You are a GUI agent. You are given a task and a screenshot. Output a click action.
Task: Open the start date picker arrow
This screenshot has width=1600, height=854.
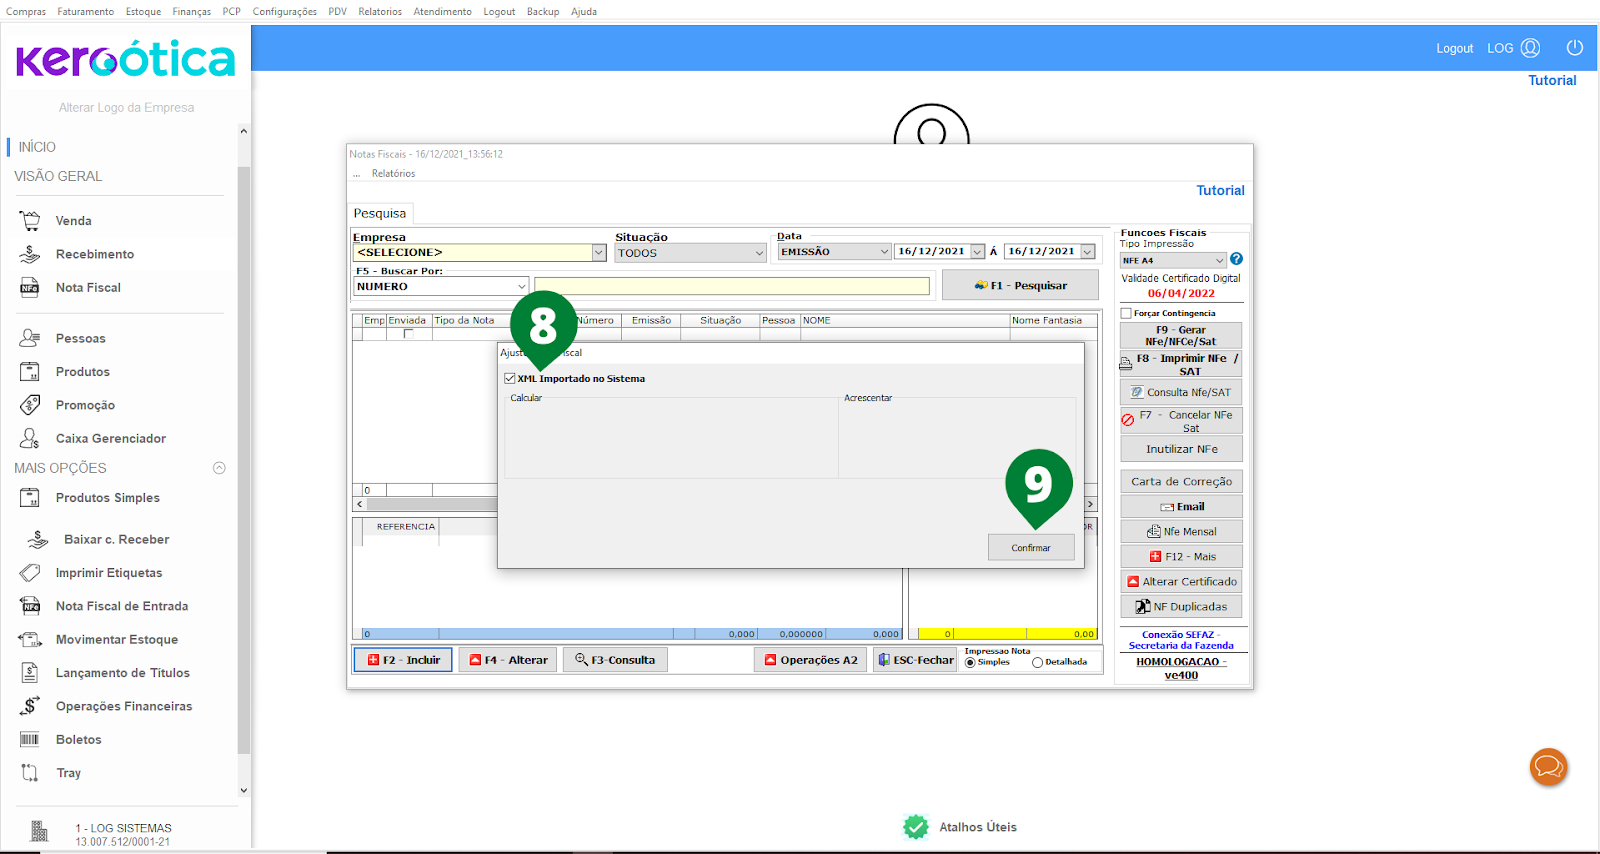click(977, 252)
